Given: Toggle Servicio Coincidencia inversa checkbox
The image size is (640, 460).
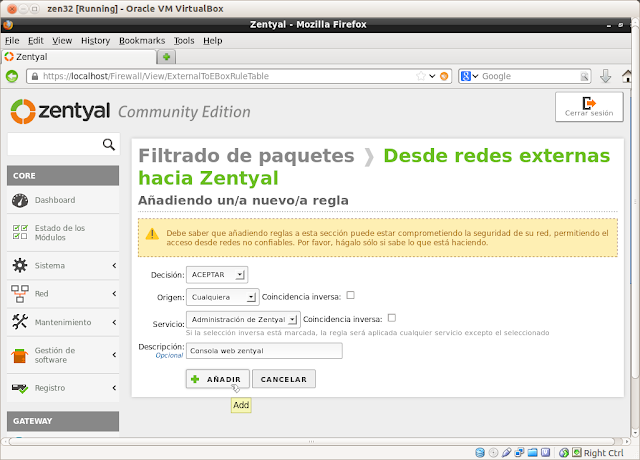Looking at the screenshot, I should (392, 318).
